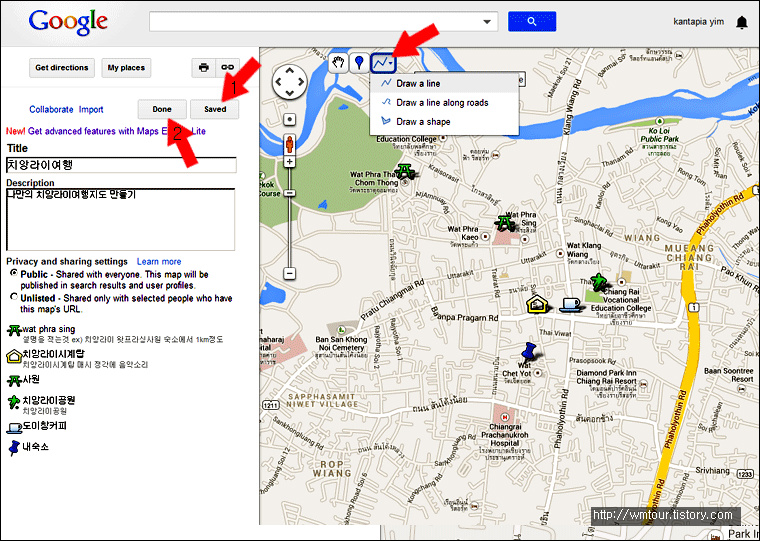The height and width of the screenshot is (541, 760).
Task: Click the my location dot button
Action: coord(289,119)
